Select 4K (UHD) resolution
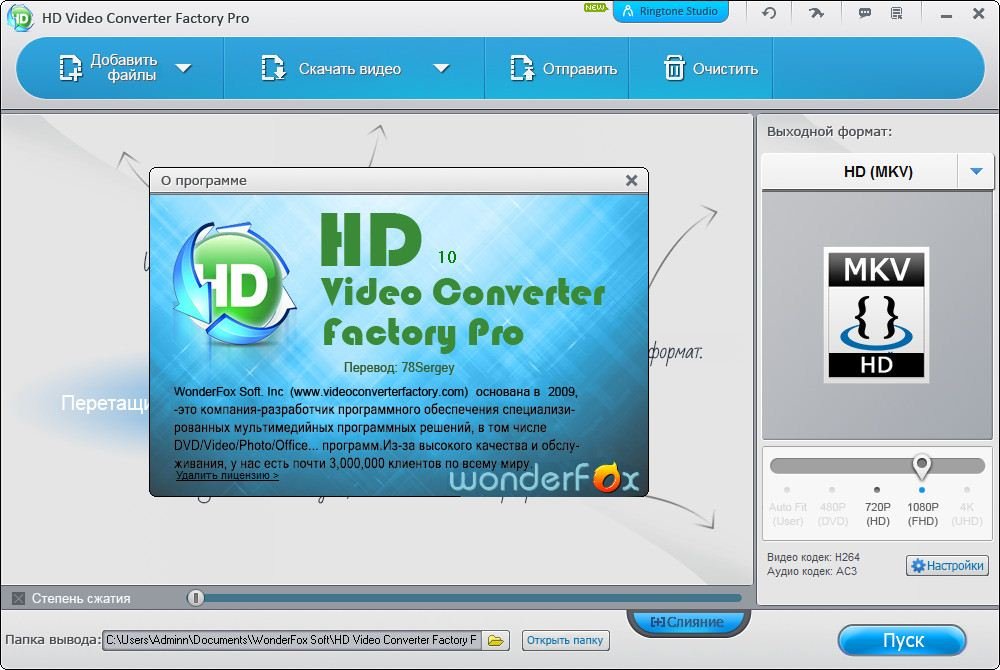 (967, 506)
